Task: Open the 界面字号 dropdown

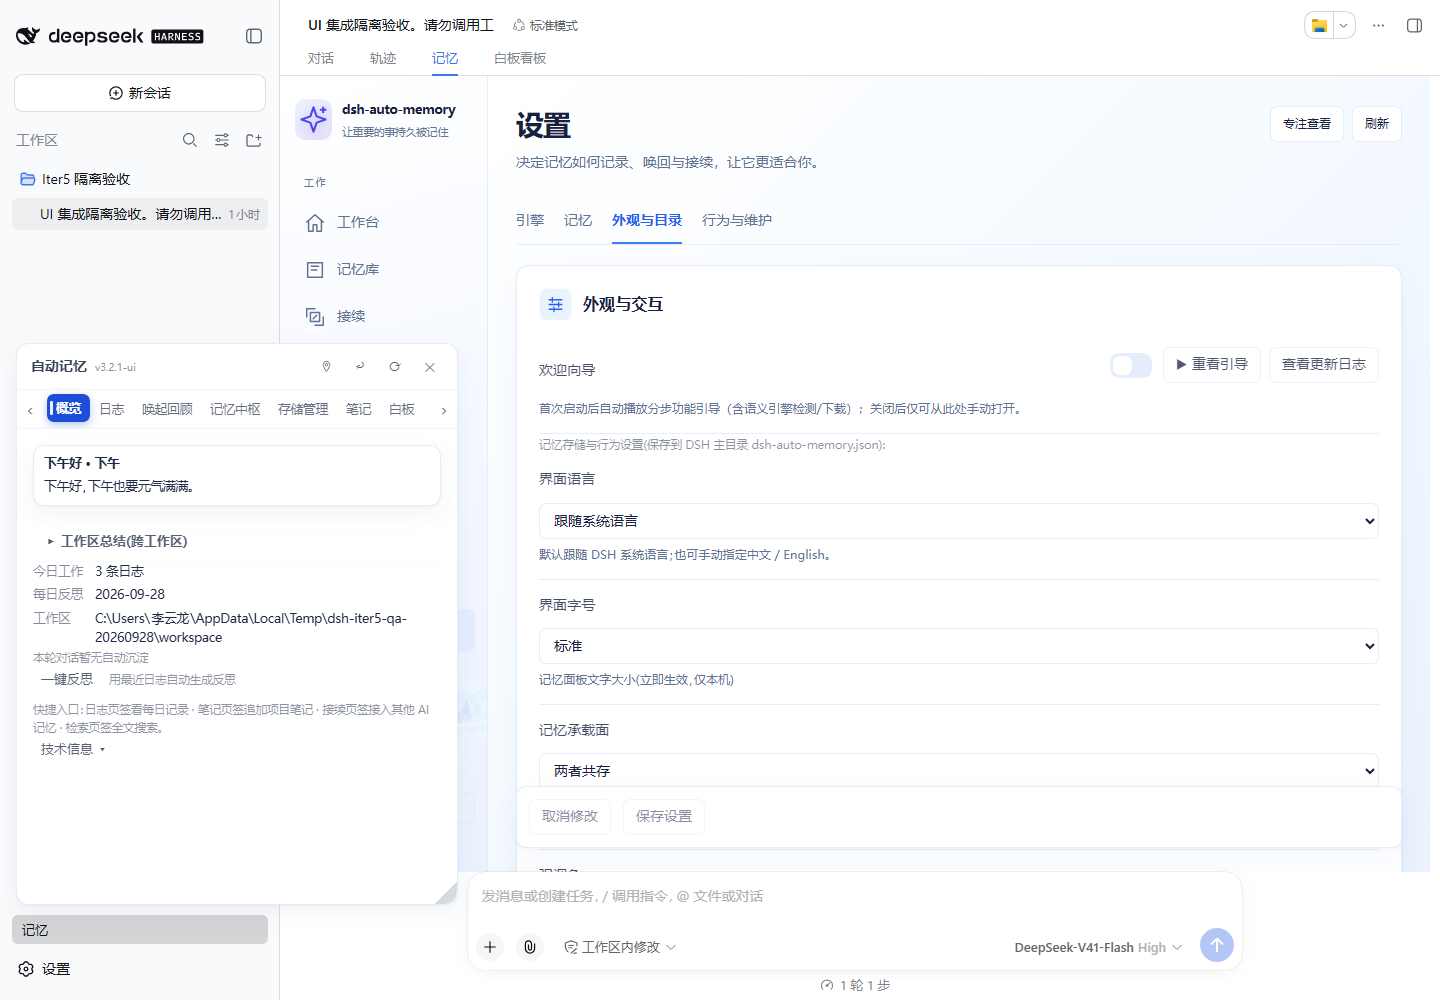Action: (x=958, y=646)
